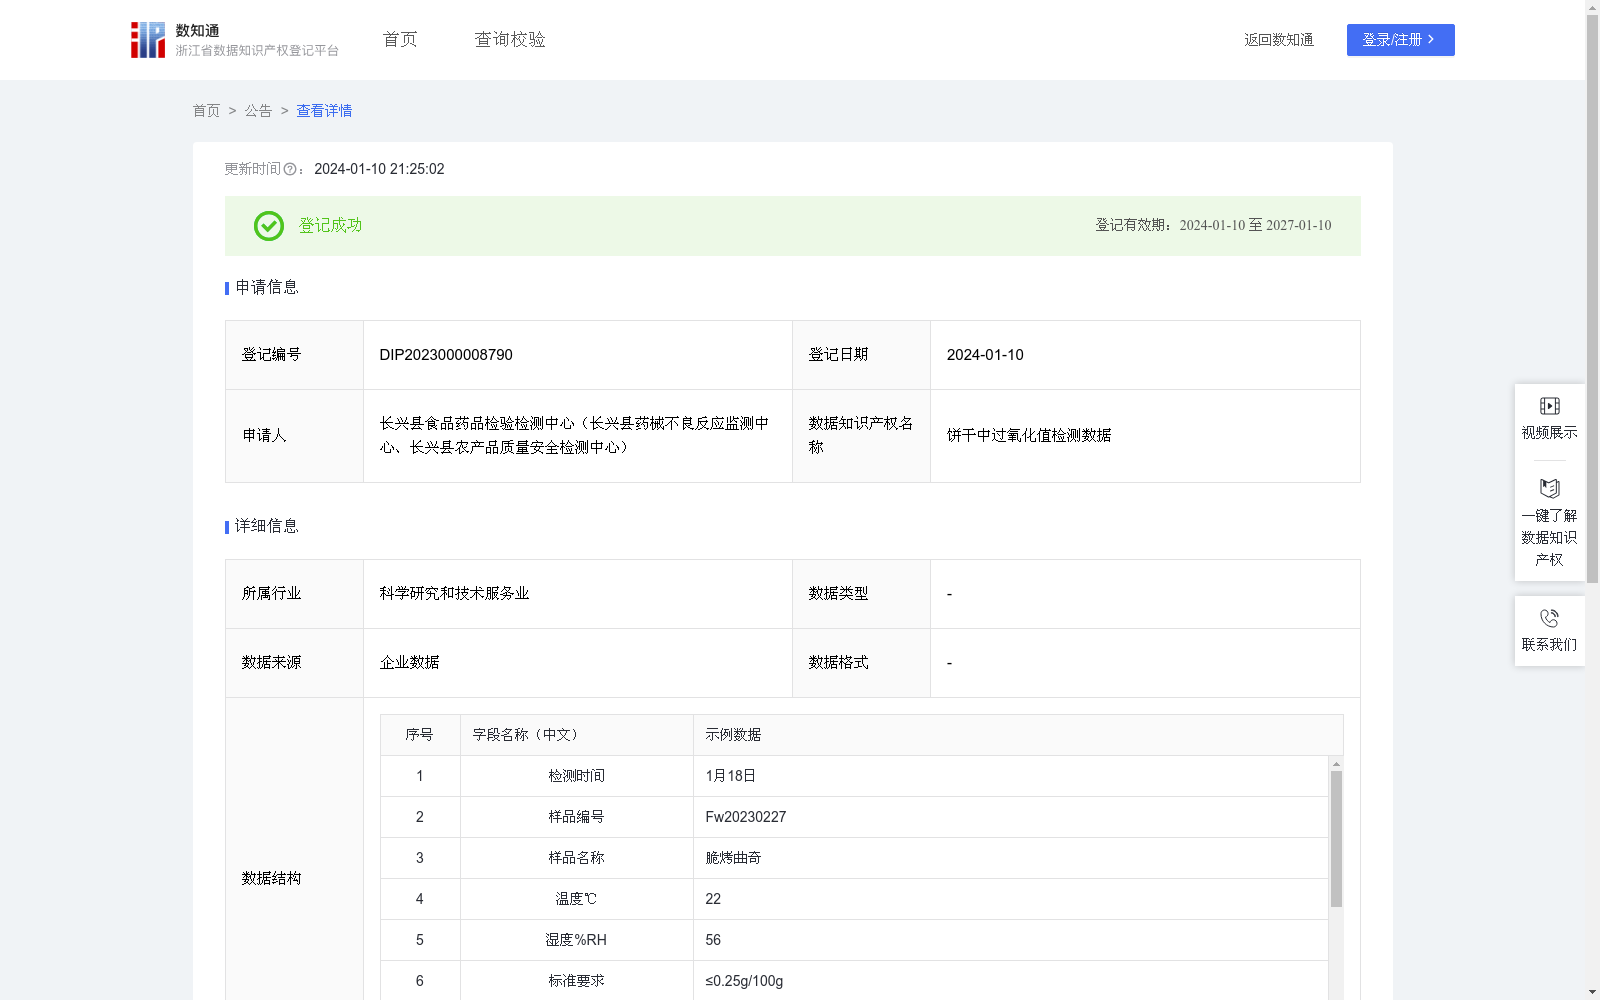Click the page vertical scrollbar thumb

tap(1592, 298)
